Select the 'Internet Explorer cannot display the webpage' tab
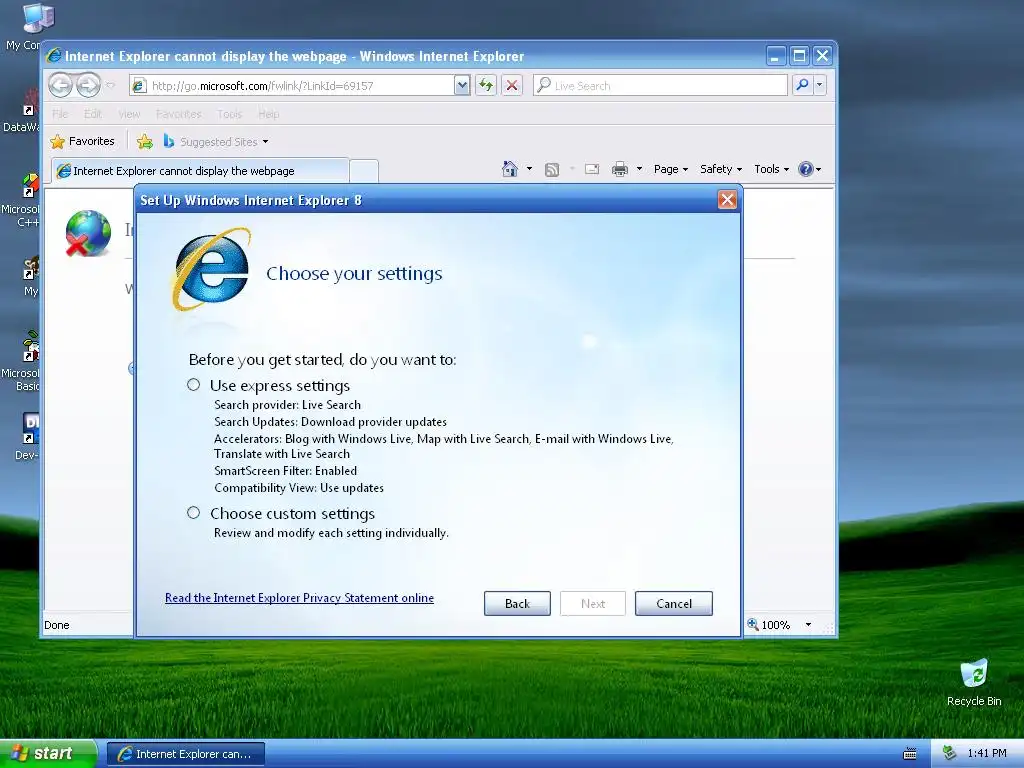The height and width of the screenshot is (768, 1024). coord(200,170)
